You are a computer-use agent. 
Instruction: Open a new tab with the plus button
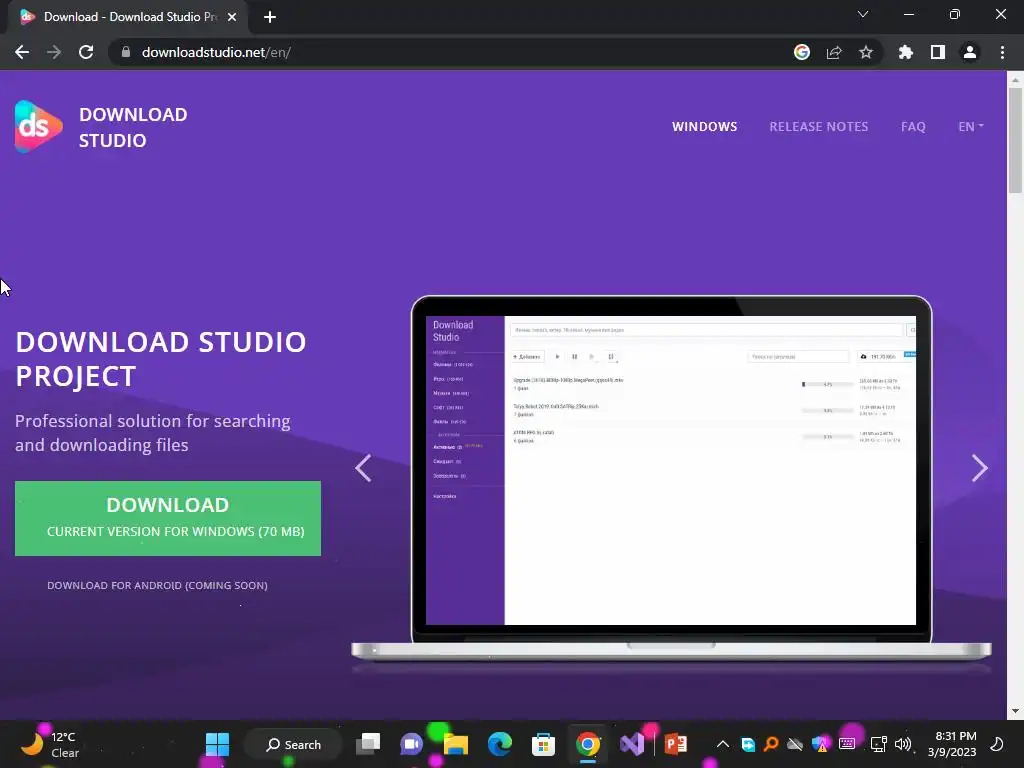tap(270, 17)
